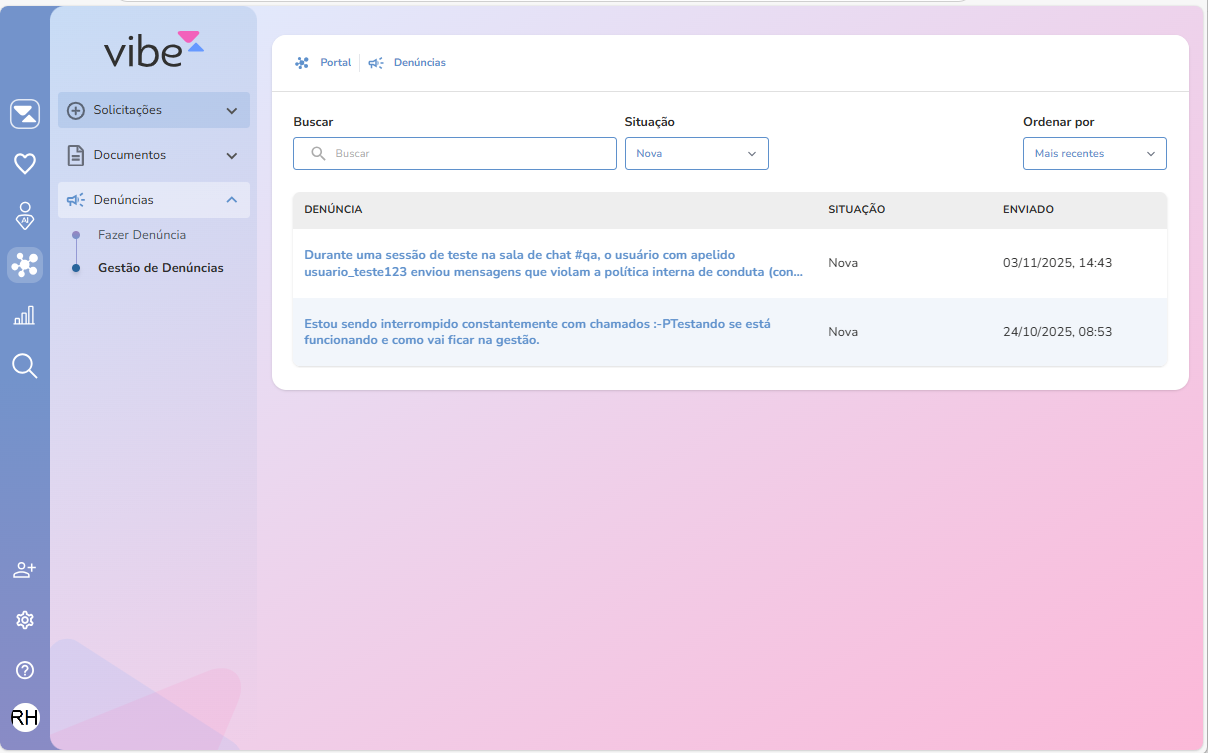The width and height of the screenshot is (1208, 753).
Task: Click the Buscar search input field
Action: click(455, 153)
